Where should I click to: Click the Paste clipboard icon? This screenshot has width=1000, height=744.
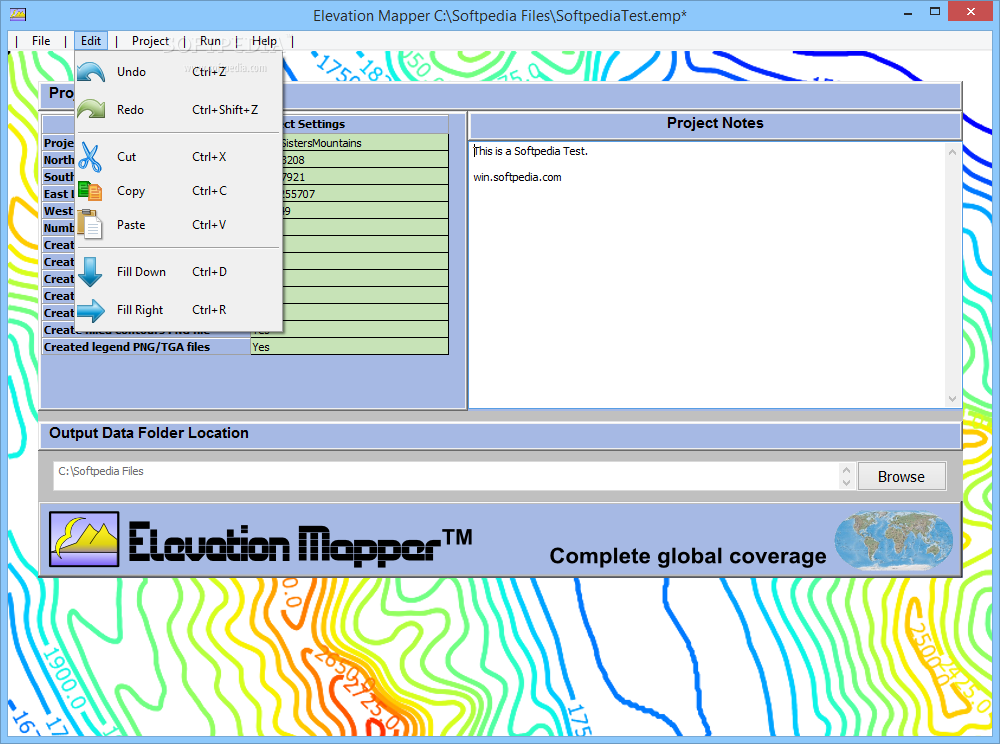(x=90, y=224)
